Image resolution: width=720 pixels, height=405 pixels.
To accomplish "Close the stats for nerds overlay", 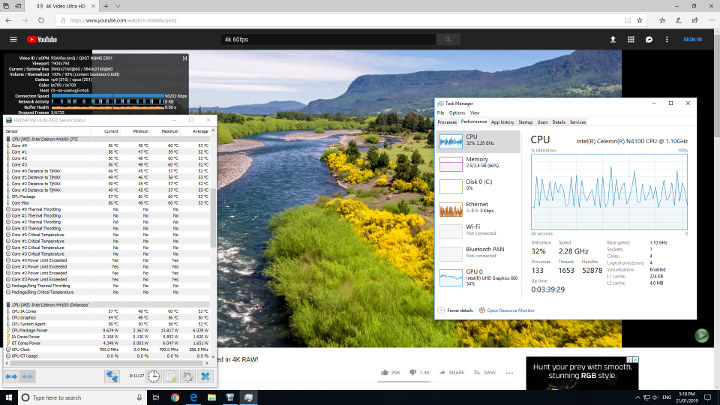I will (186, 56).
